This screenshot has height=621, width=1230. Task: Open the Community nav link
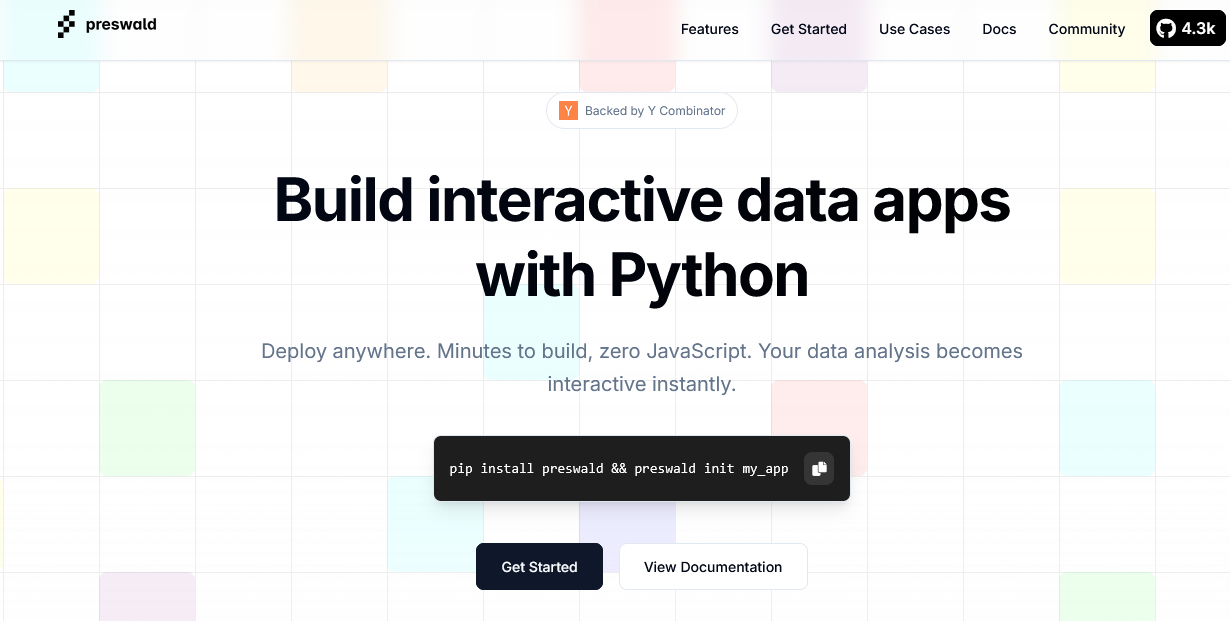pyautogui.click(x=1087, y=29)
